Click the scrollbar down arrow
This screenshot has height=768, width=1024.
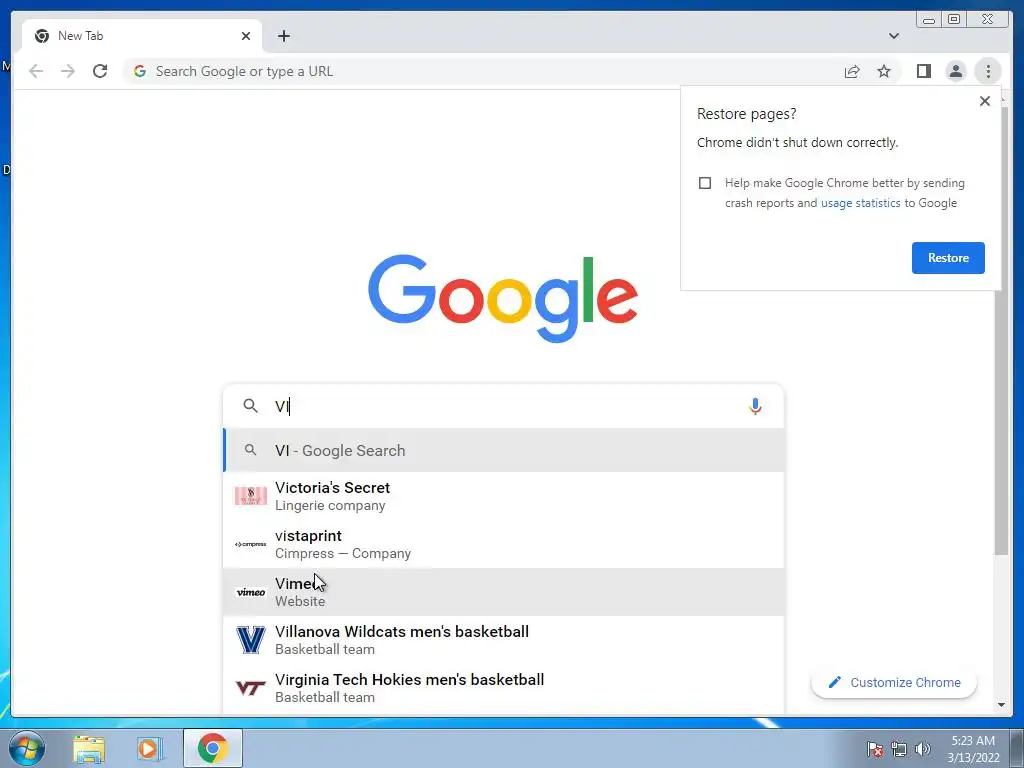(1001, 705)
